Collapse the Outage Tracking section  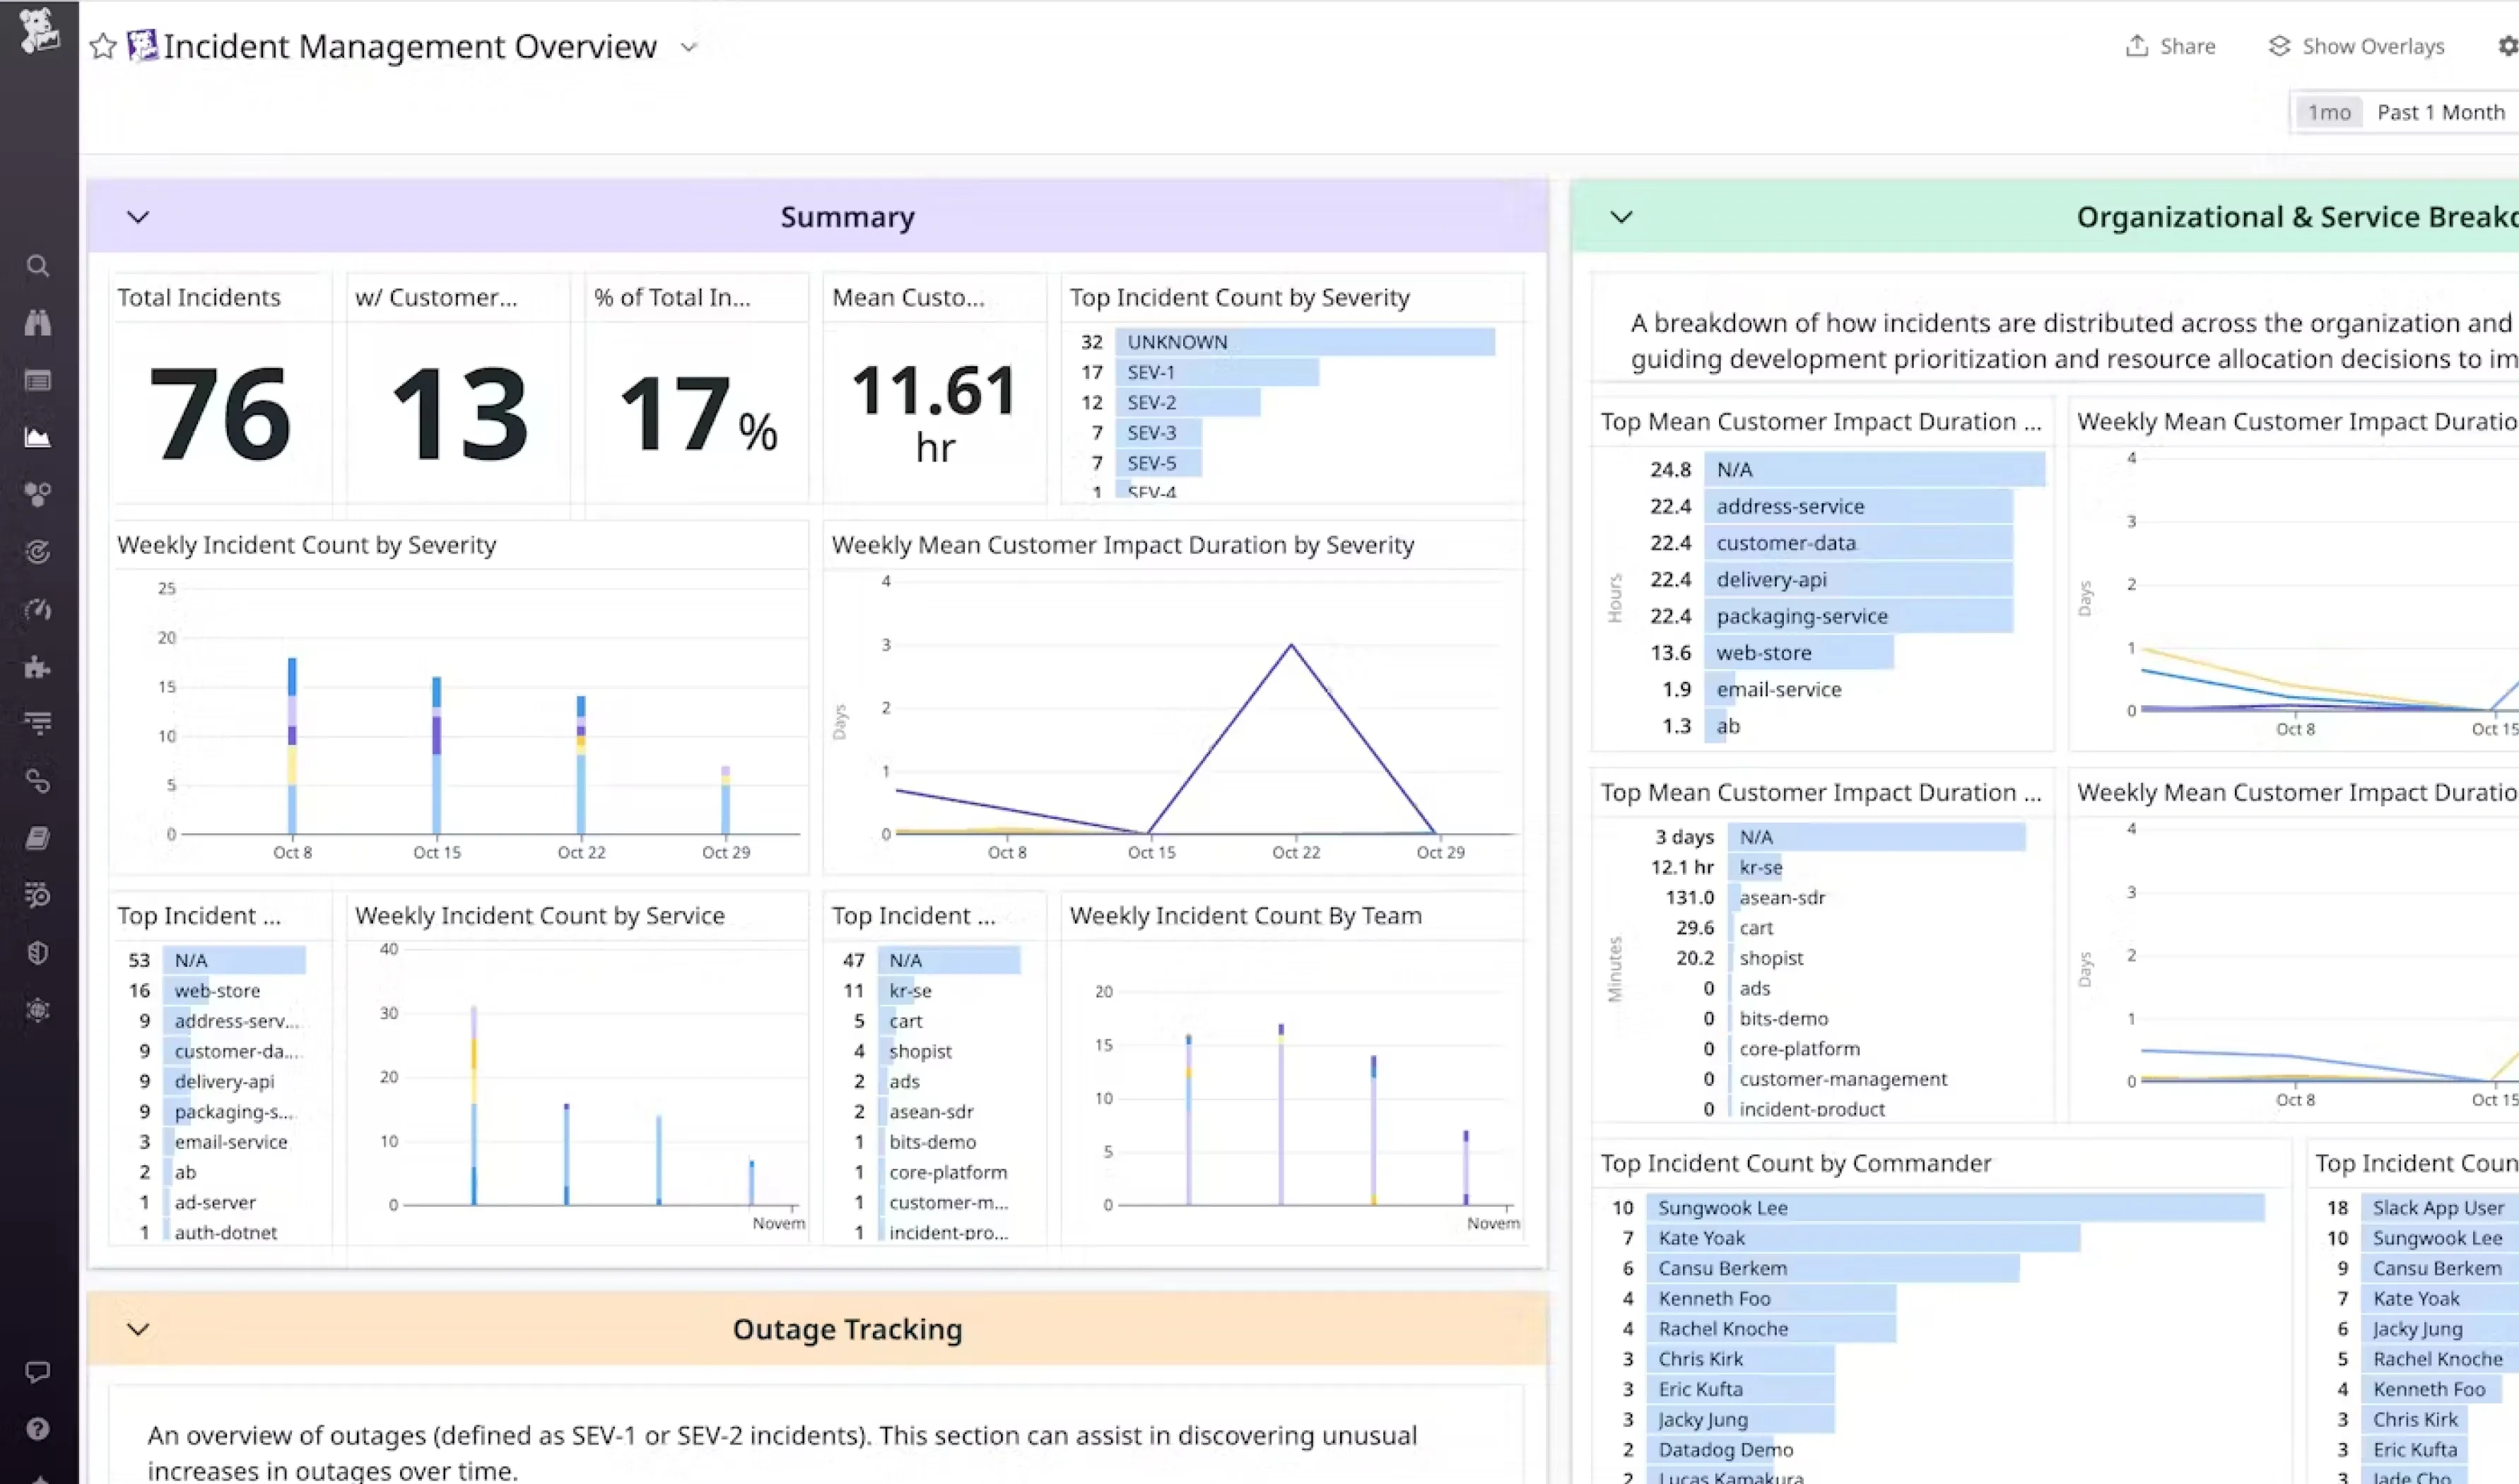pos(138,1329)
